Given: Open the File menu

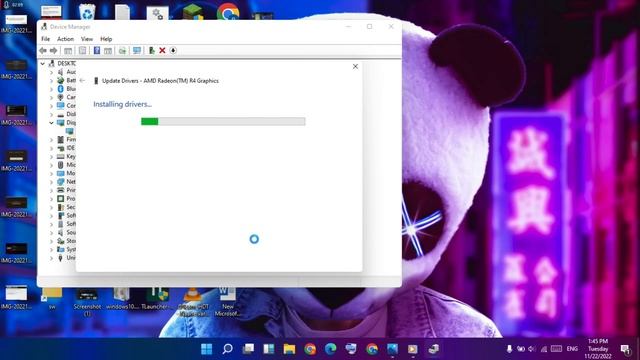Looking at the screenshot, I should 45,39.
